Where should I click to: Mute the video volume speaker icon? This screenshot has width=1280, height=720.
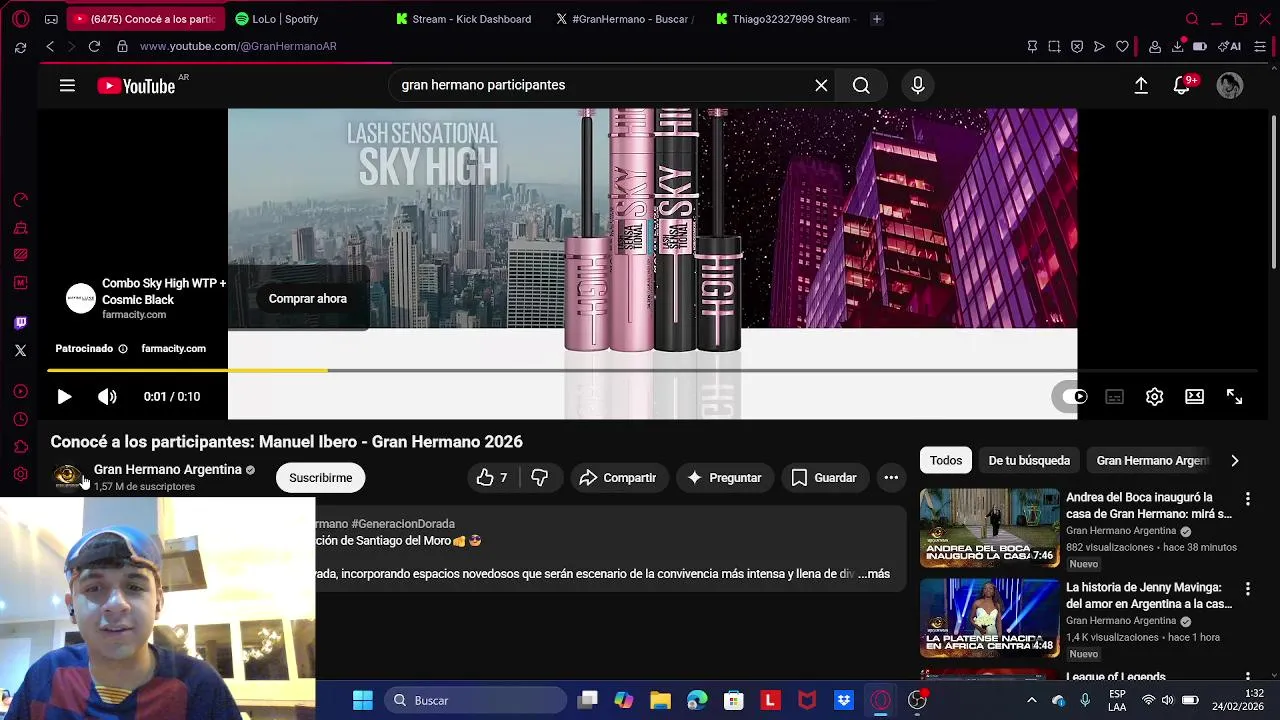107,397
